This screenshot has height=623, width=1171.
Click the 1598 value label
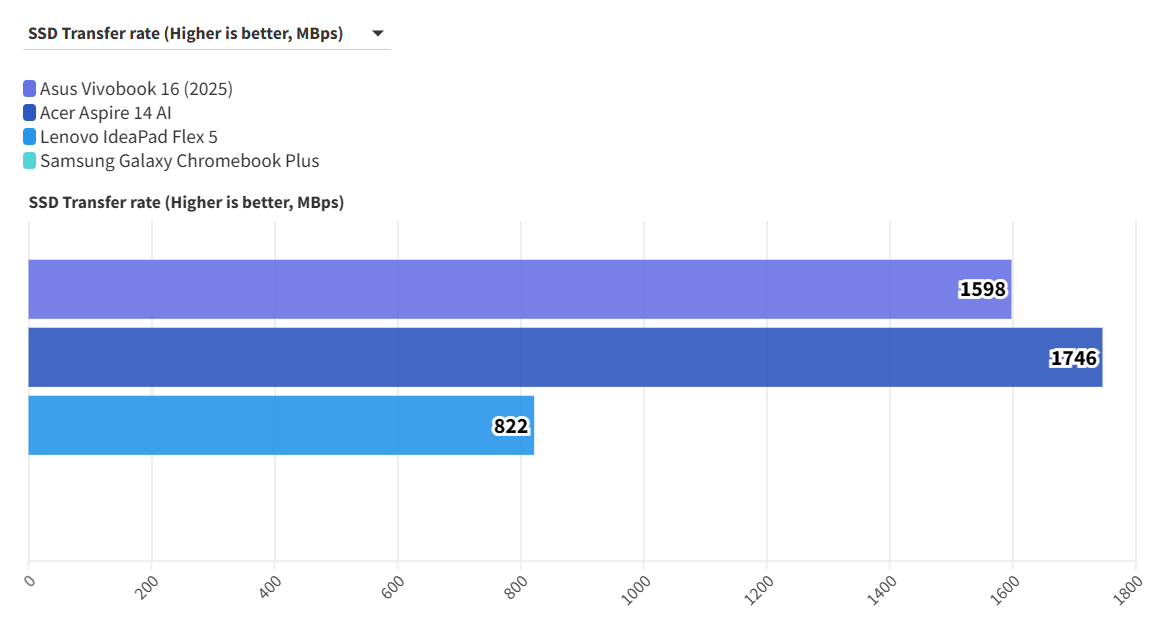pyautogui.click(x=982, y=290)
